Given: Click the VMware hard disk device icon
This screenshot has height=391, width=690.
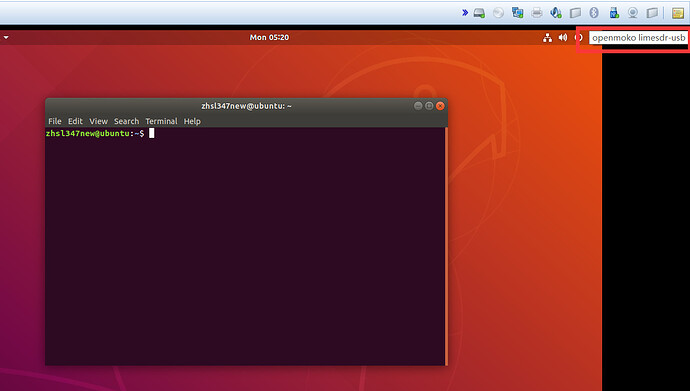Looking at the screenshot, I should (x=479, y=13).
